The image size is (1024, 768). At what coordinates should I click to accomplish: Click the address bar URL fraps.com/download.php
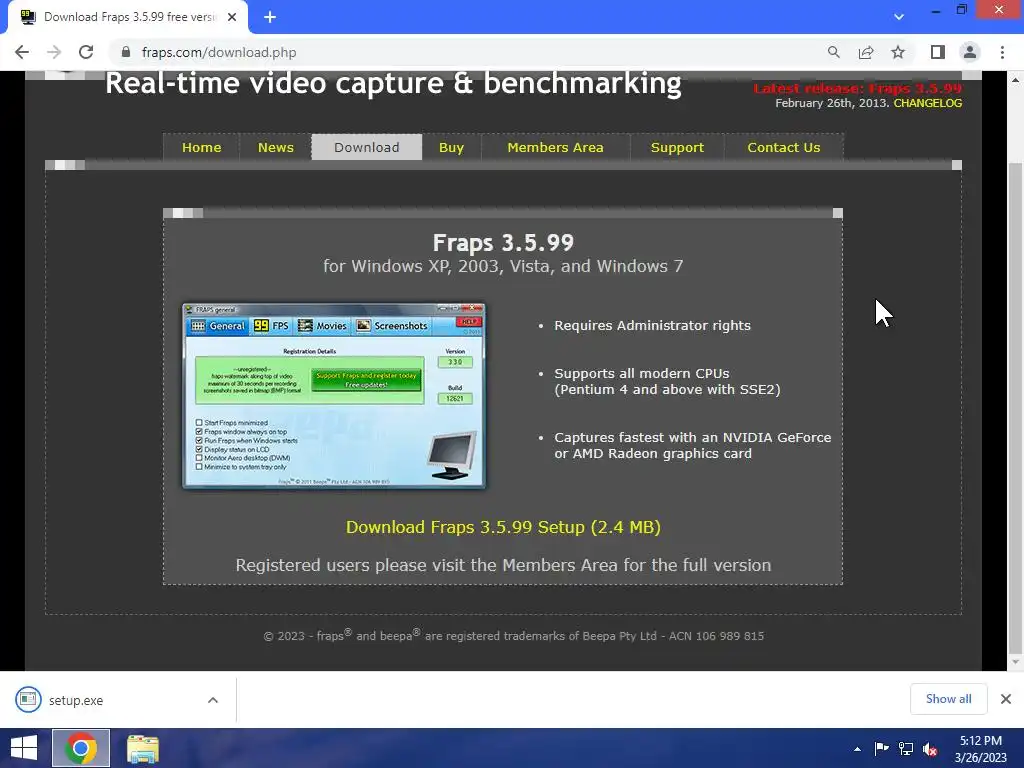[x=219, y=52]
